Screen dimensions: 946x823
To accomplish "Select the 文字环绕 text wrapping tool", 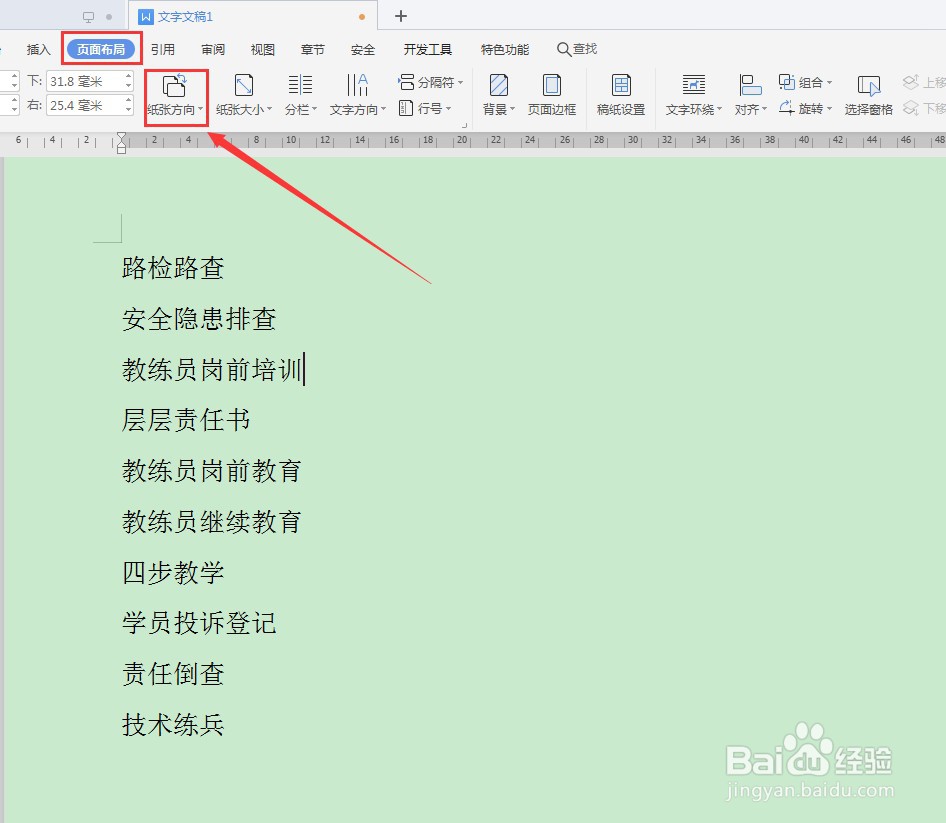I will pyautogui.click(x=691, y=95).
